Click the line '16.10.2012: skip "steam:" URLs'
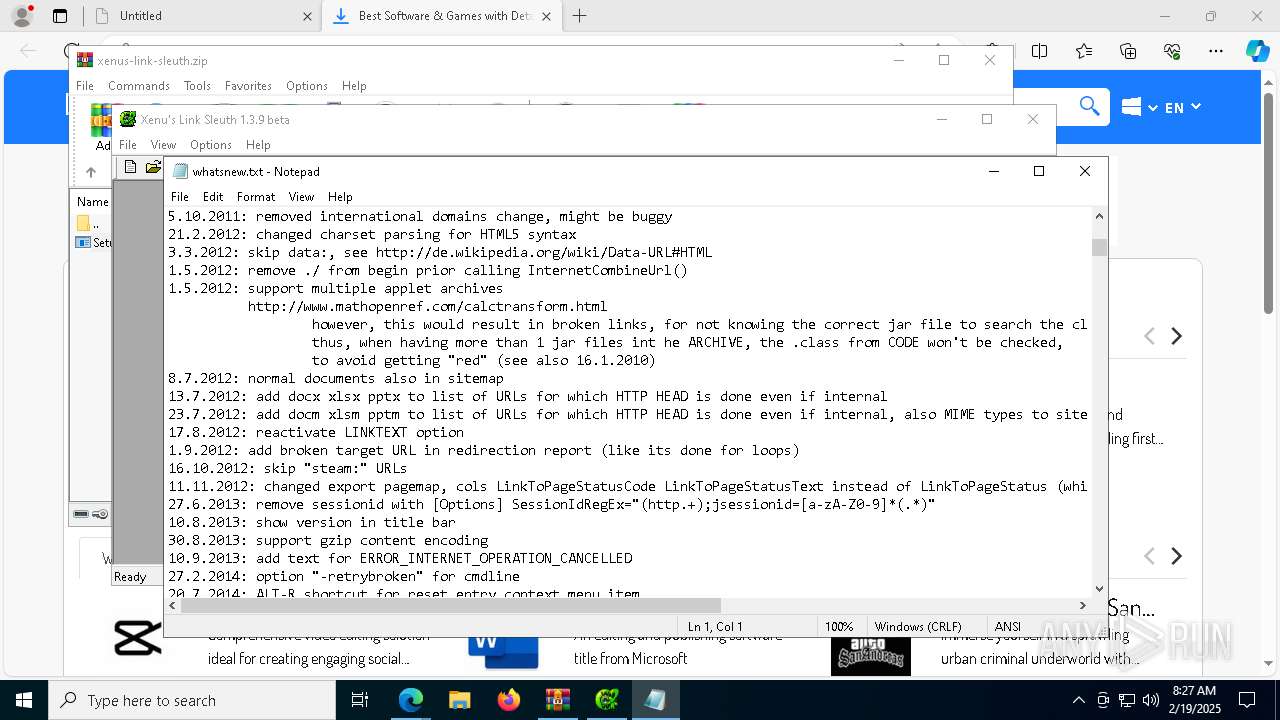Screen dimensions: 1280x720 288,468
